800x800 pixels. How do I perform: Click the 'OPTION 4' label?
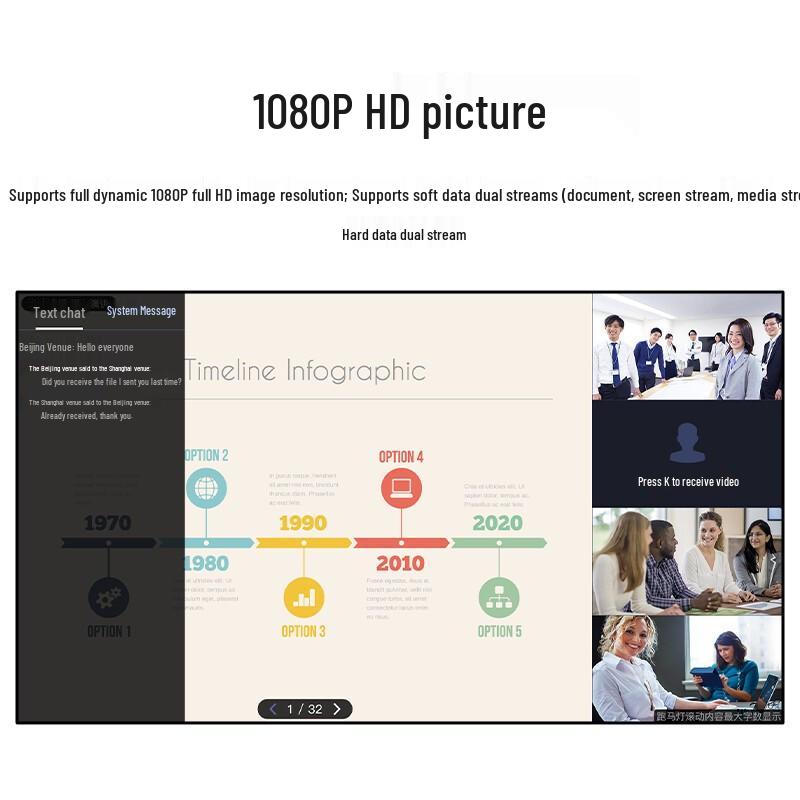[401, 457]
